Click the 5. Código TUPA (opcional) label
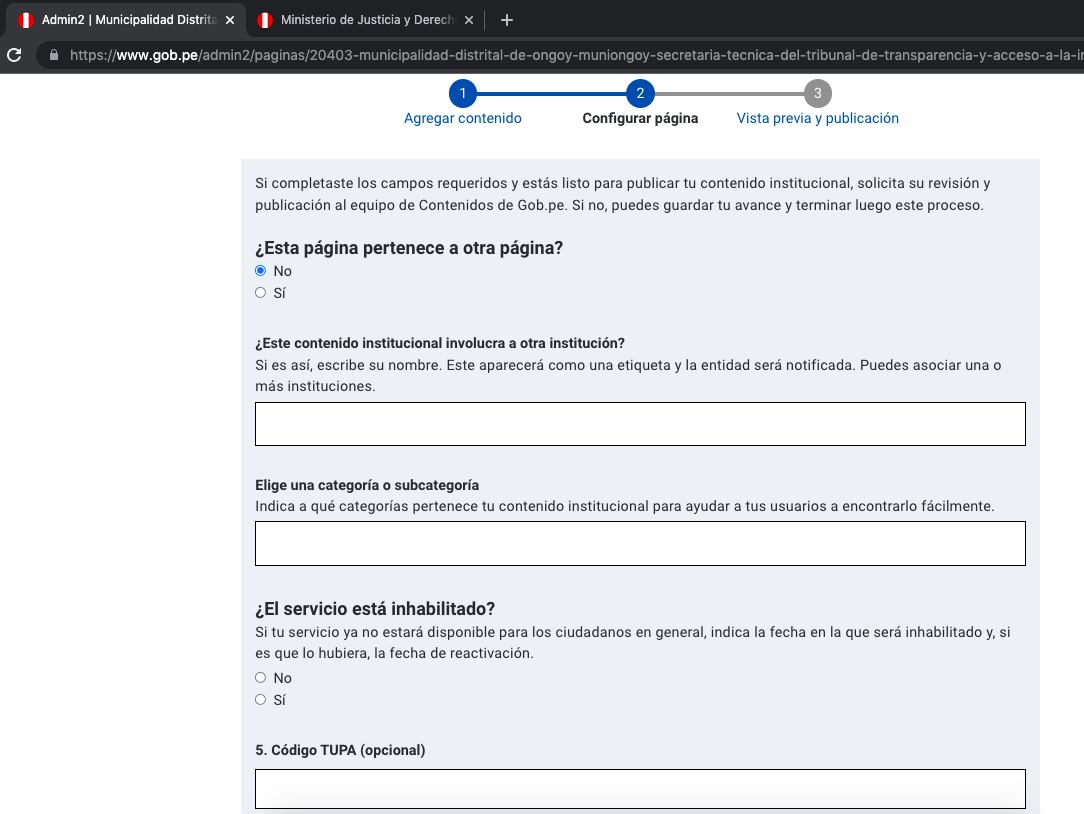Image resolution: width=1084 pixels, height=814 pixels. [340, 750]
